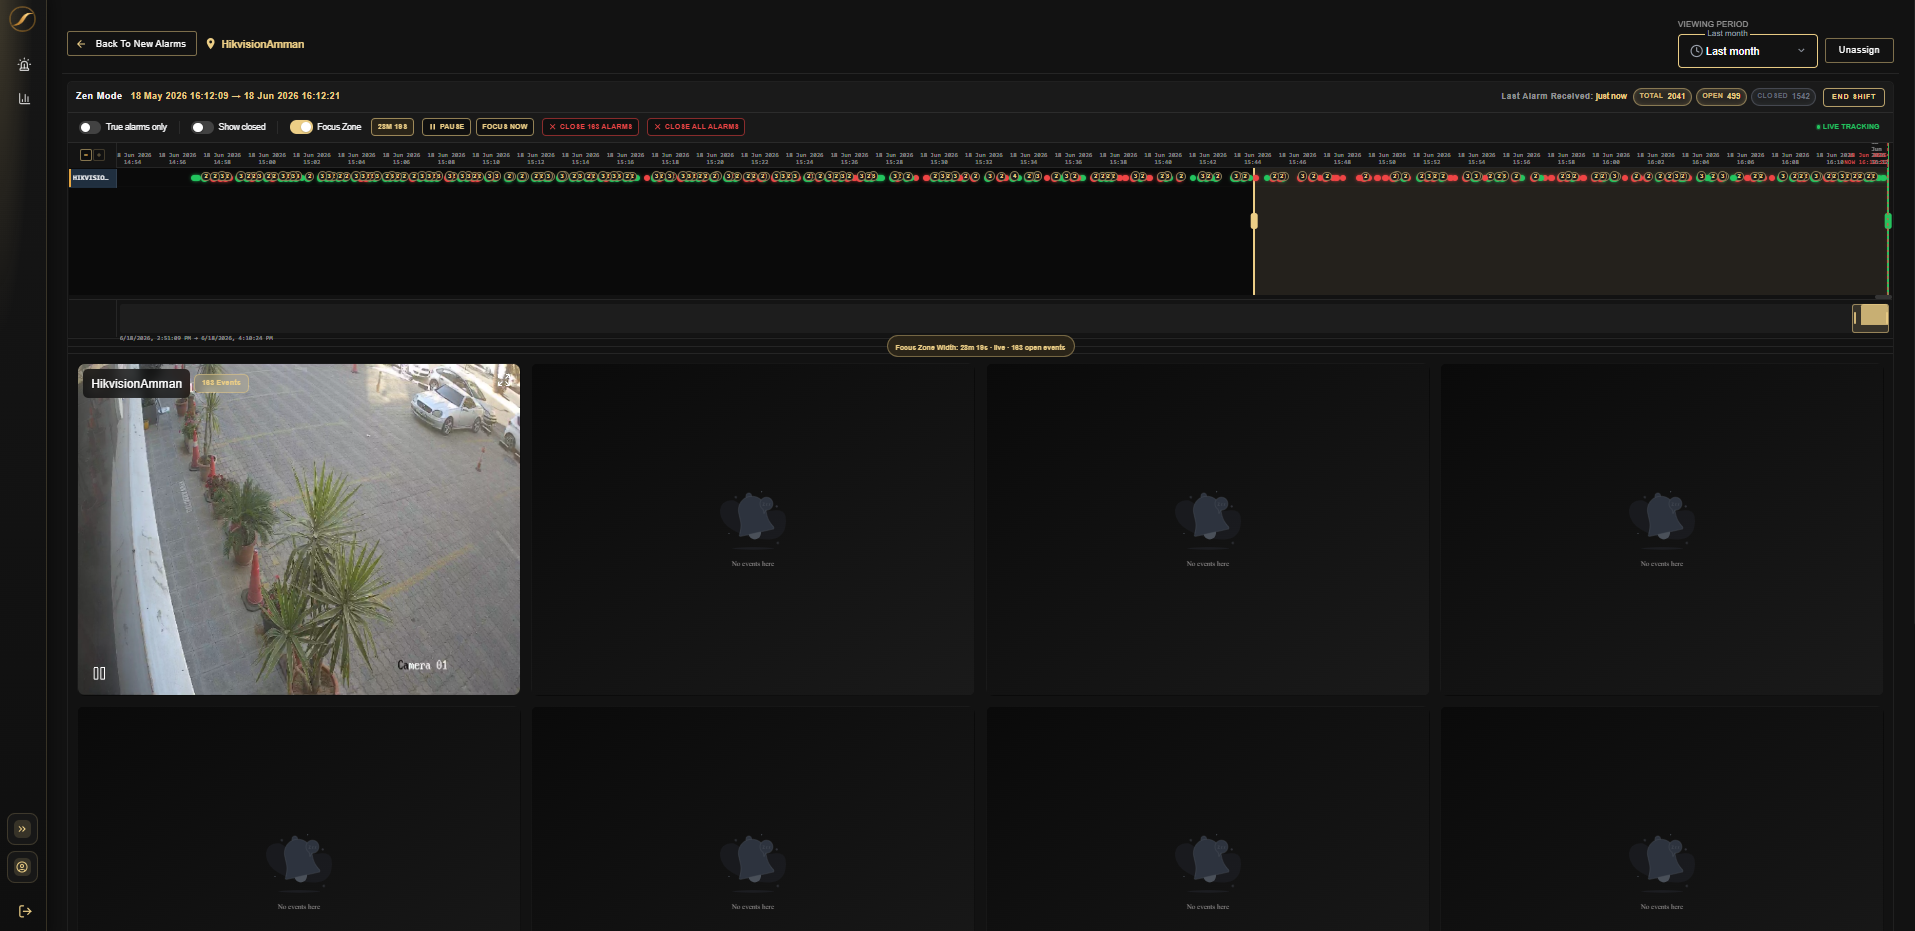Click END SHIFT button
Viewport: 1915px width, 931px height.
point(1853,97)
